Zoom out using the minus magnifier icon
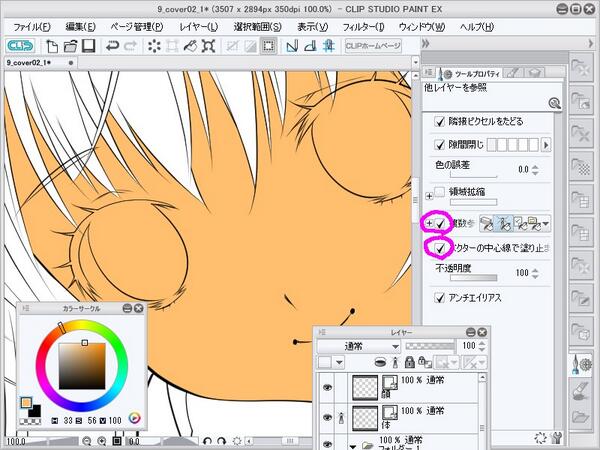The height and width of the screenshot is (450, 600). tap(86, 442)
